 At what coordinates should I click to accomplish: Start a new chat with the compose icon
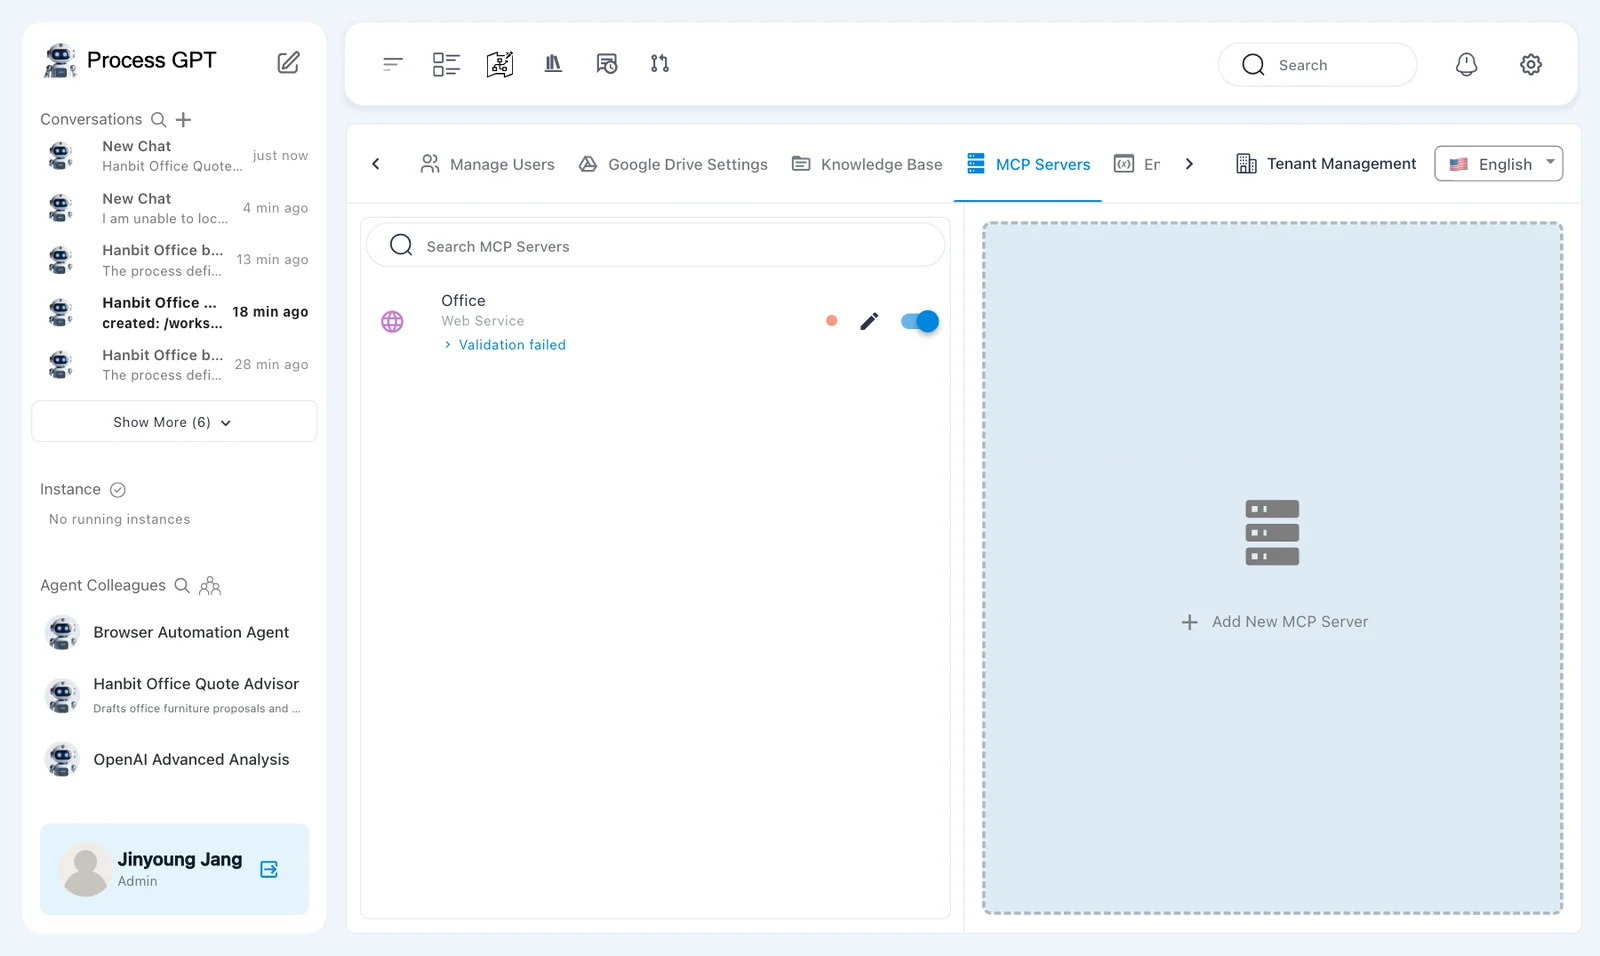[288, 62]
